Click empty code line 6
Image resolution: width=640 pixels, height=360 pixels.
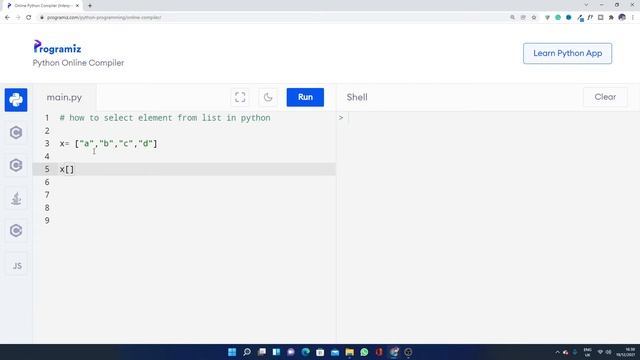pyautogui.click(x=184, y=182)
